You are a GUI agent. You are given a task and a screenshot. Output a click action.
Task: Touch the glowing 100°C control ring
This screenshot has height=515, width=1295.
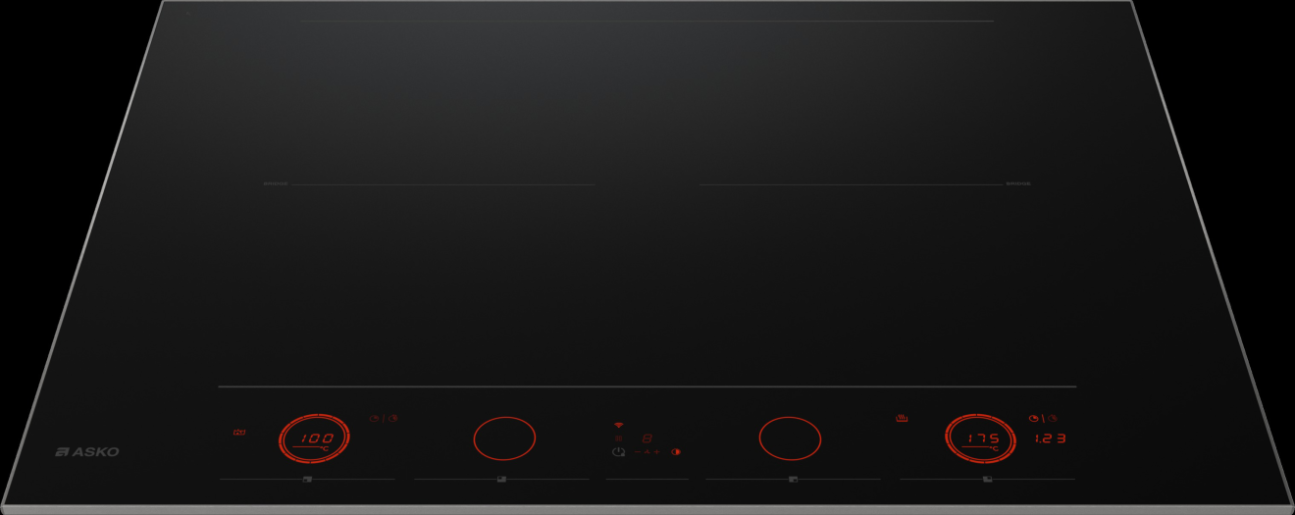[x=314, y=439]
